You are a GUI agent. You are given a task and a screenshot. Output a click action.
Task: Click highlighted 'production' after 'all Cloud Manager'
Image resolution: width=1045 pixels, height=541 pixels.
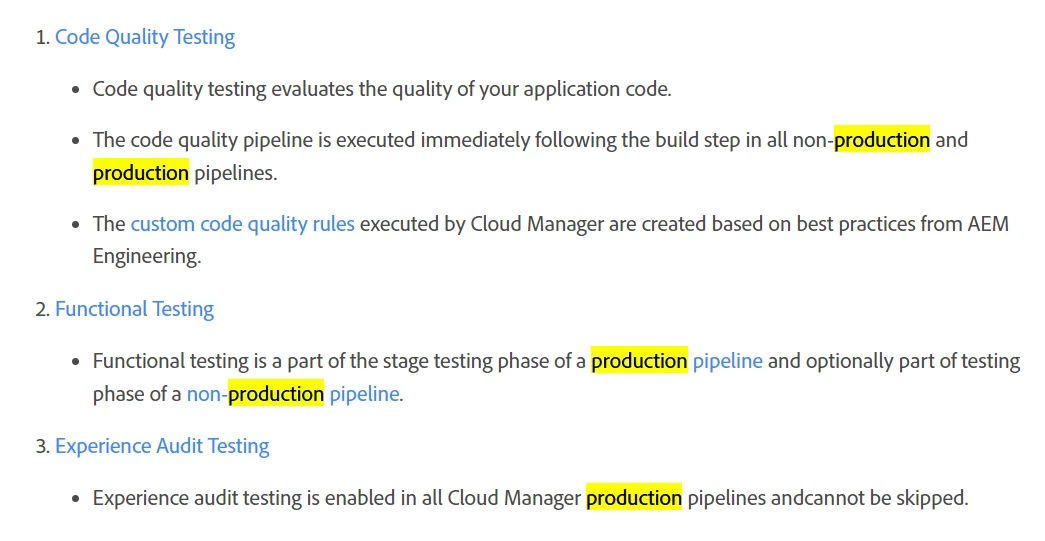pos(634,498)
